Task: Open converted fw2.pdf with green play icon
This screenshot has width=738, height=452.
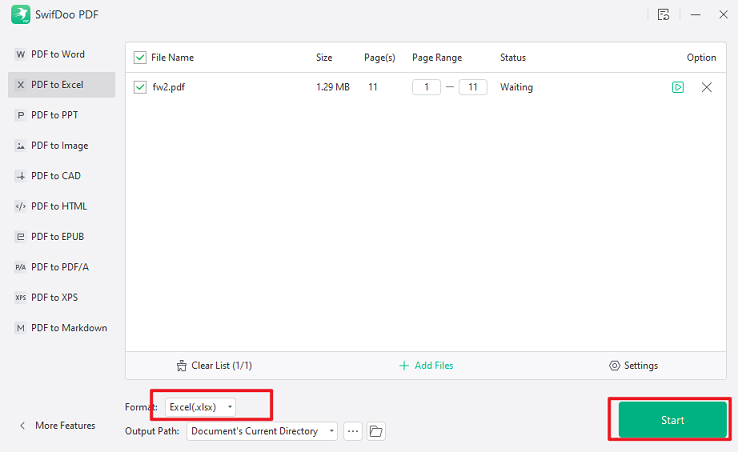Action: coord(678,87)
